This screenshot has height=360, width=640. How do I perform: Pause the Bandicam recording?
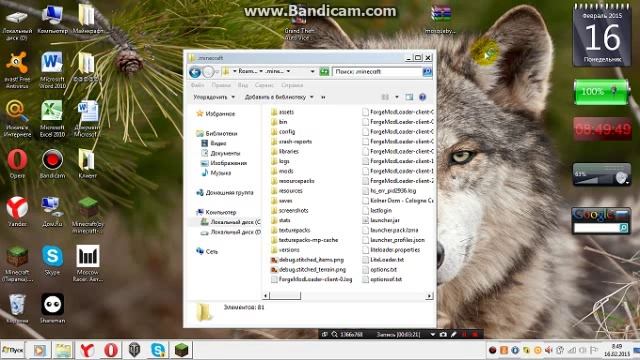point(464,334)
